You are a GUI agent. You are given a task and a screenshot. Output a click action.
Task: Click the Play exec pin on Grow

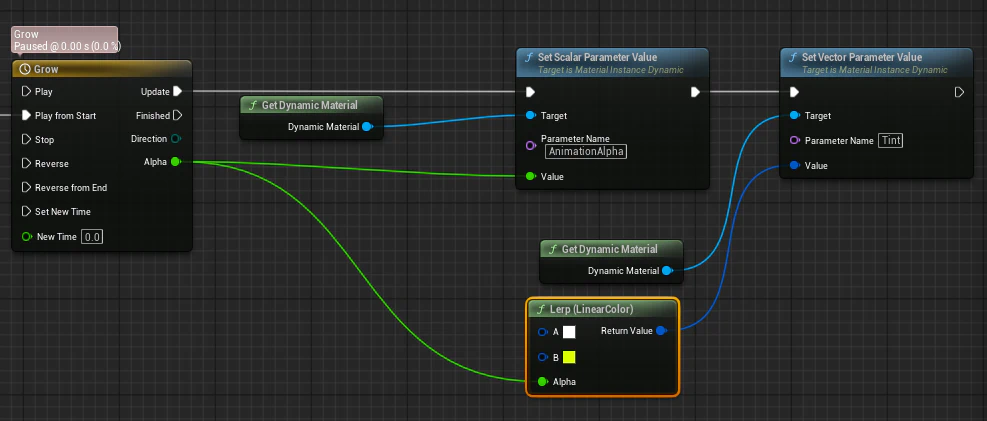coord(26,92)
